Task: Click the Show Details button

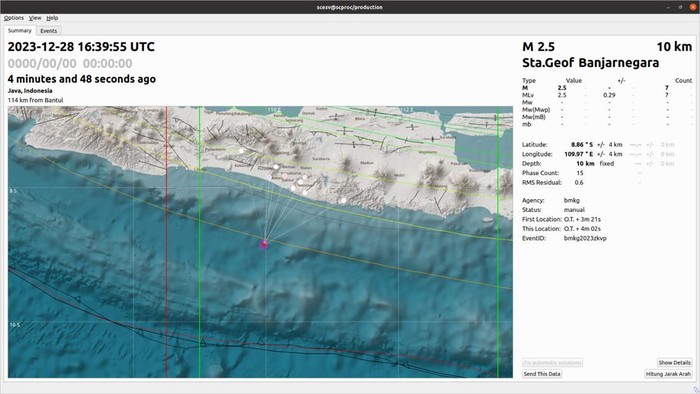Action: coord(675,363)
